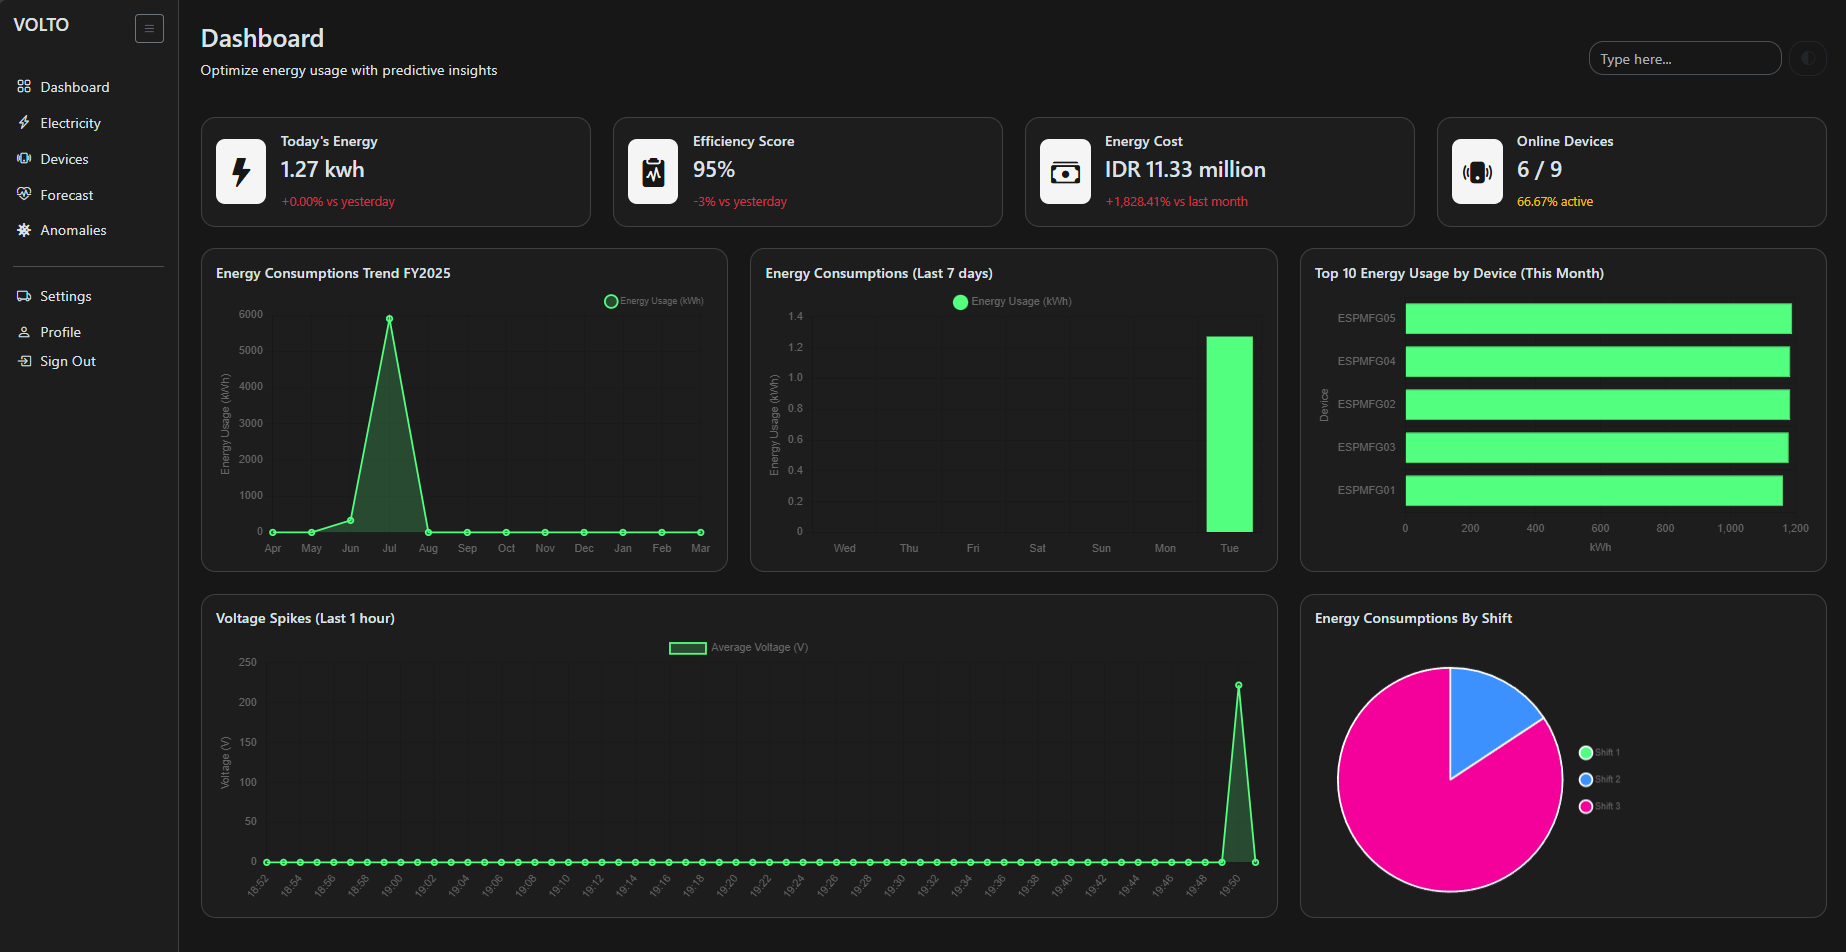Screen dimensions: 1846x952
Task: Open the Profile menu entry
Action: coord(60,332)
